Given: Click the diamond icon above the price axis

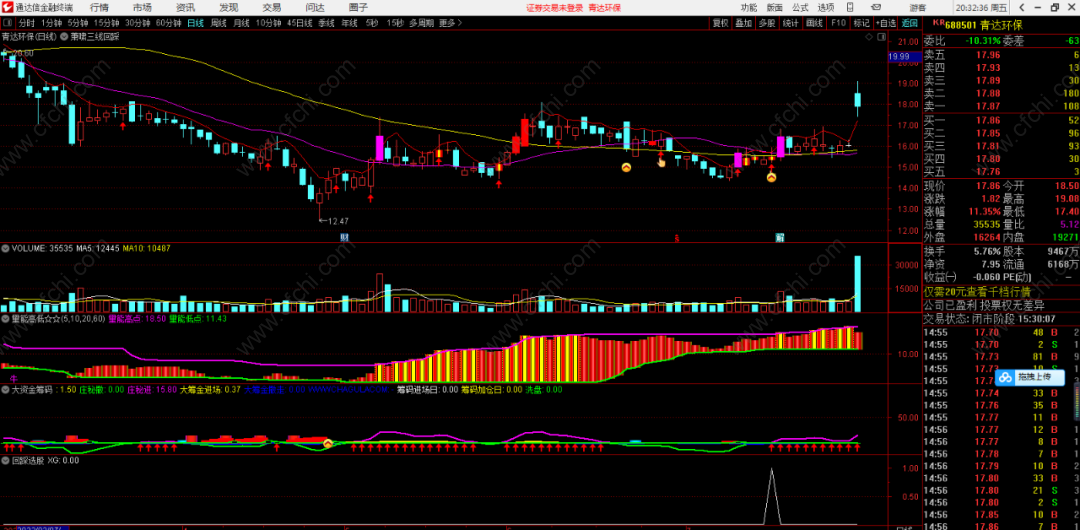Looking at the screenshot, I should pyautogui.click(x=869, y=36).
